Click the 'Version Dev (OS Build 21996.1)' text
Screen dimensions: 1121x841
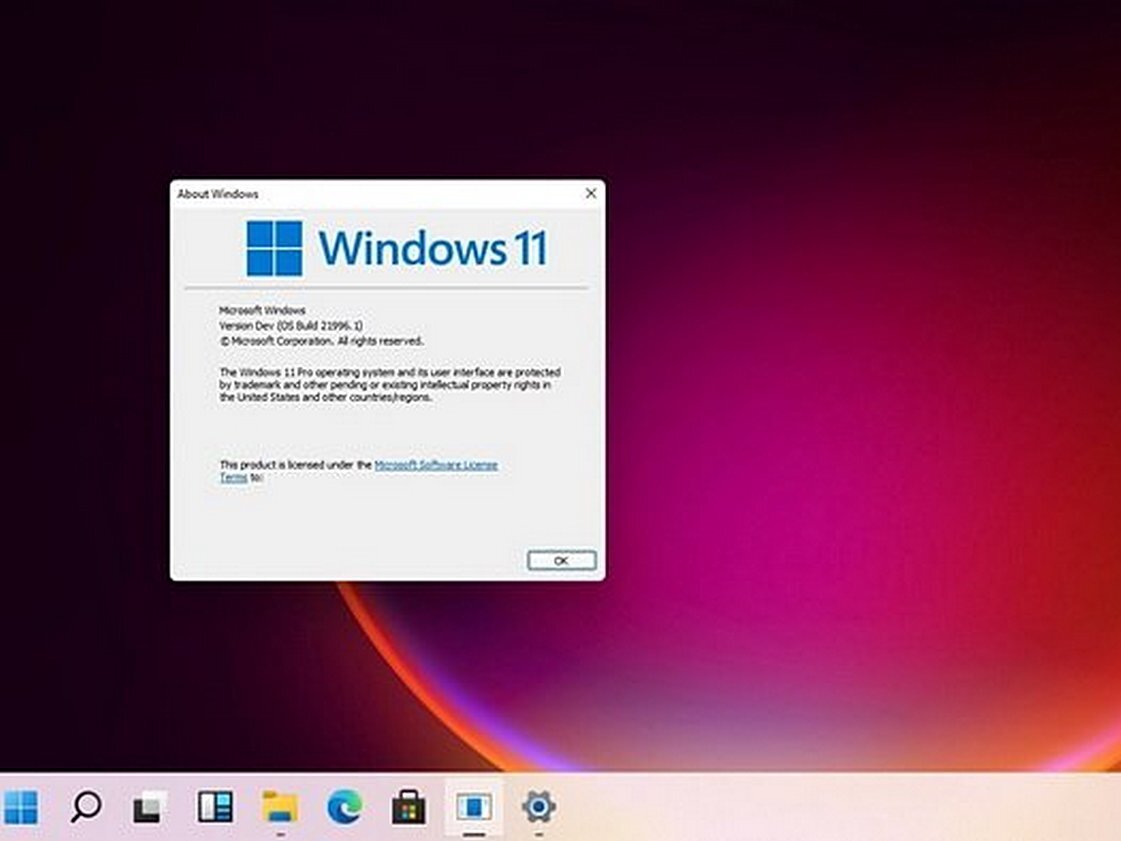[x=290, y=325]
